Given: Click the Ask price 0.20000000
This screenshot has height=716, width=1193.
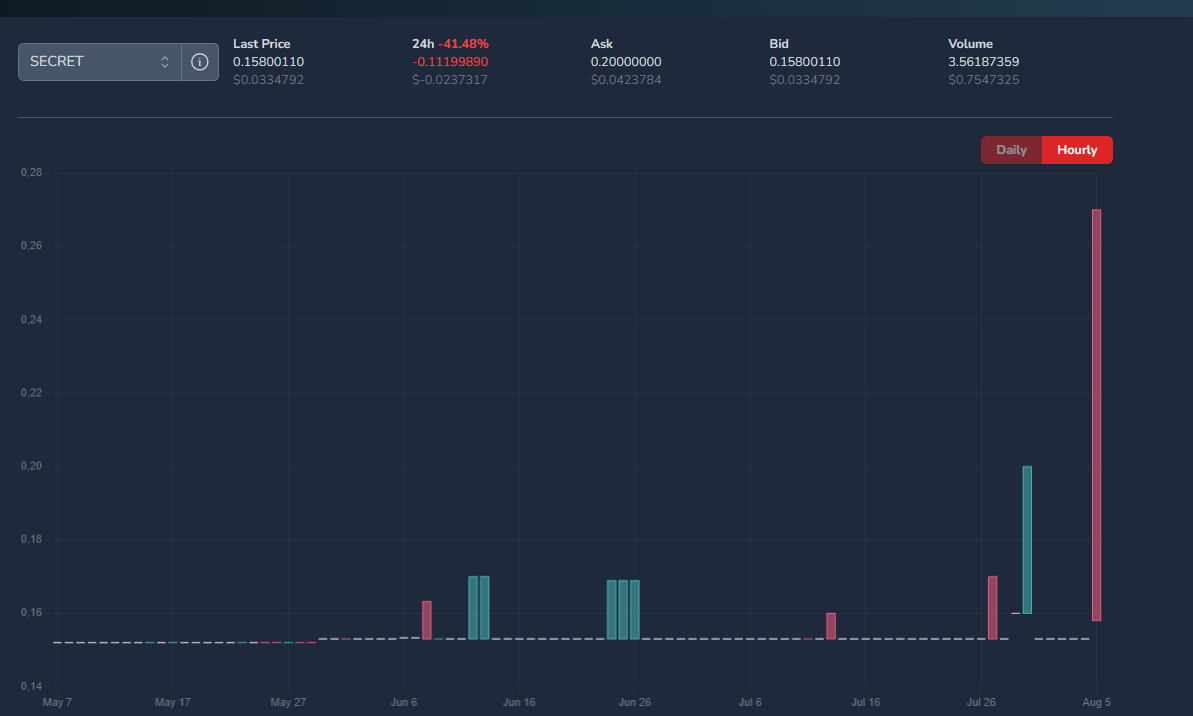Looking at the screenshot, I should pos(626,62).
